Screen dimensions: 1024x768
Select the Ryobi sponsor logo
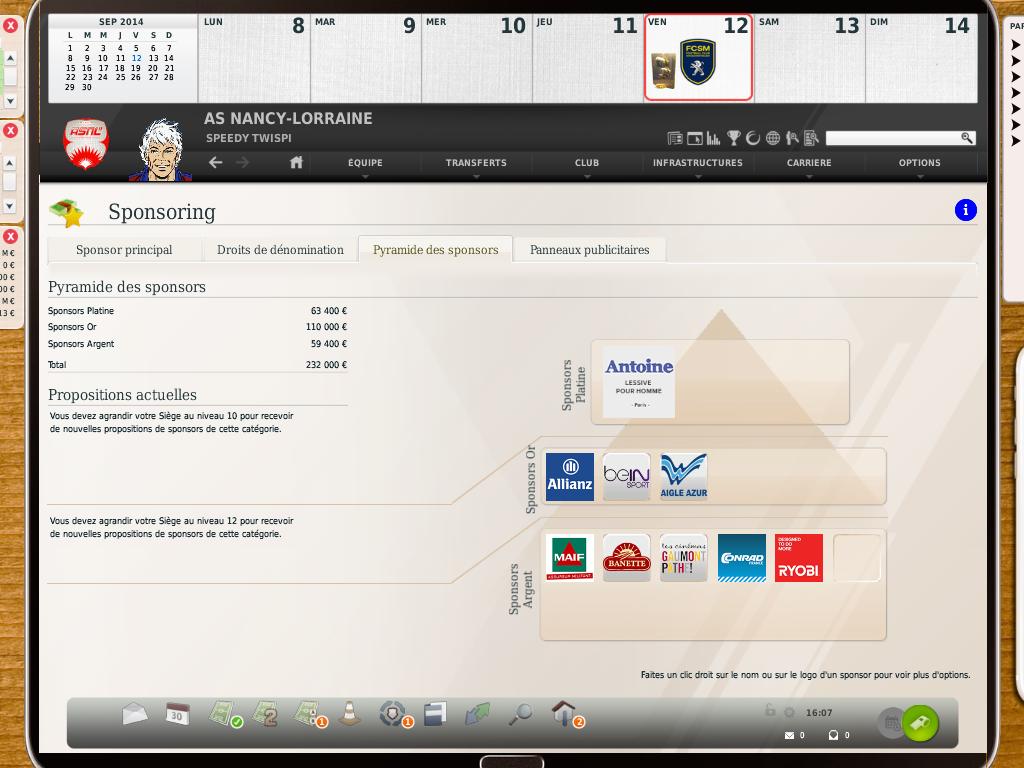799,558
